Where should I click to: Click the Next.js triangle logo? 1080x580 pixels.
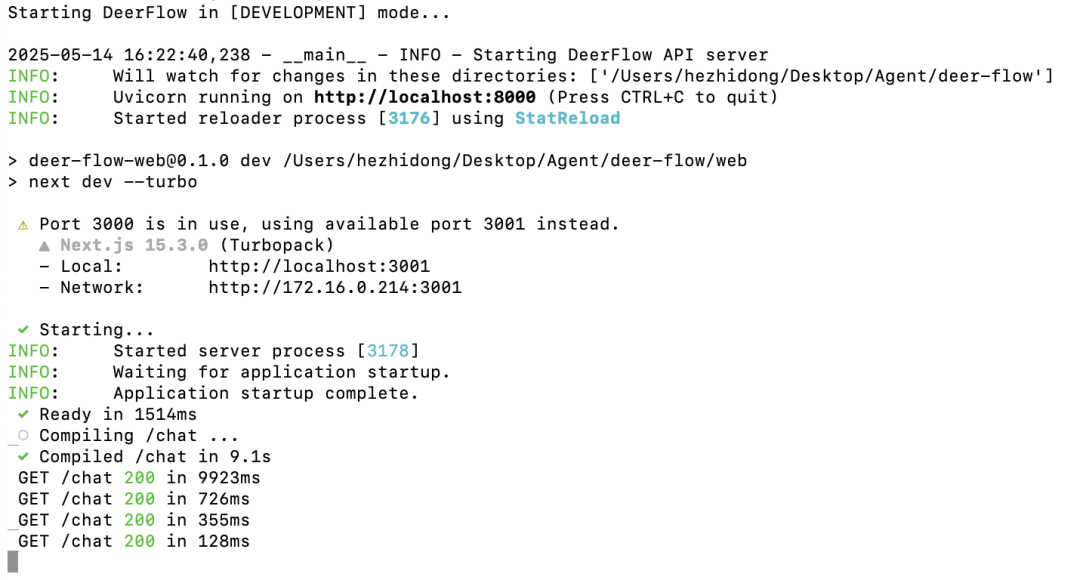44,246
